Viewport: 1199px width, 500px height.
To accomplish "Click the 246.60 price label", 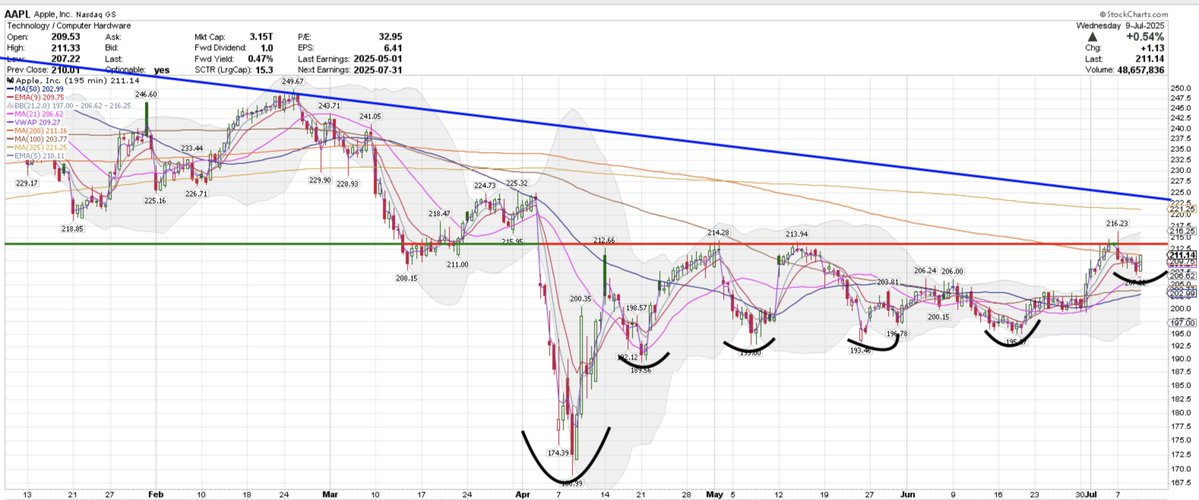I will coord(146,94).
